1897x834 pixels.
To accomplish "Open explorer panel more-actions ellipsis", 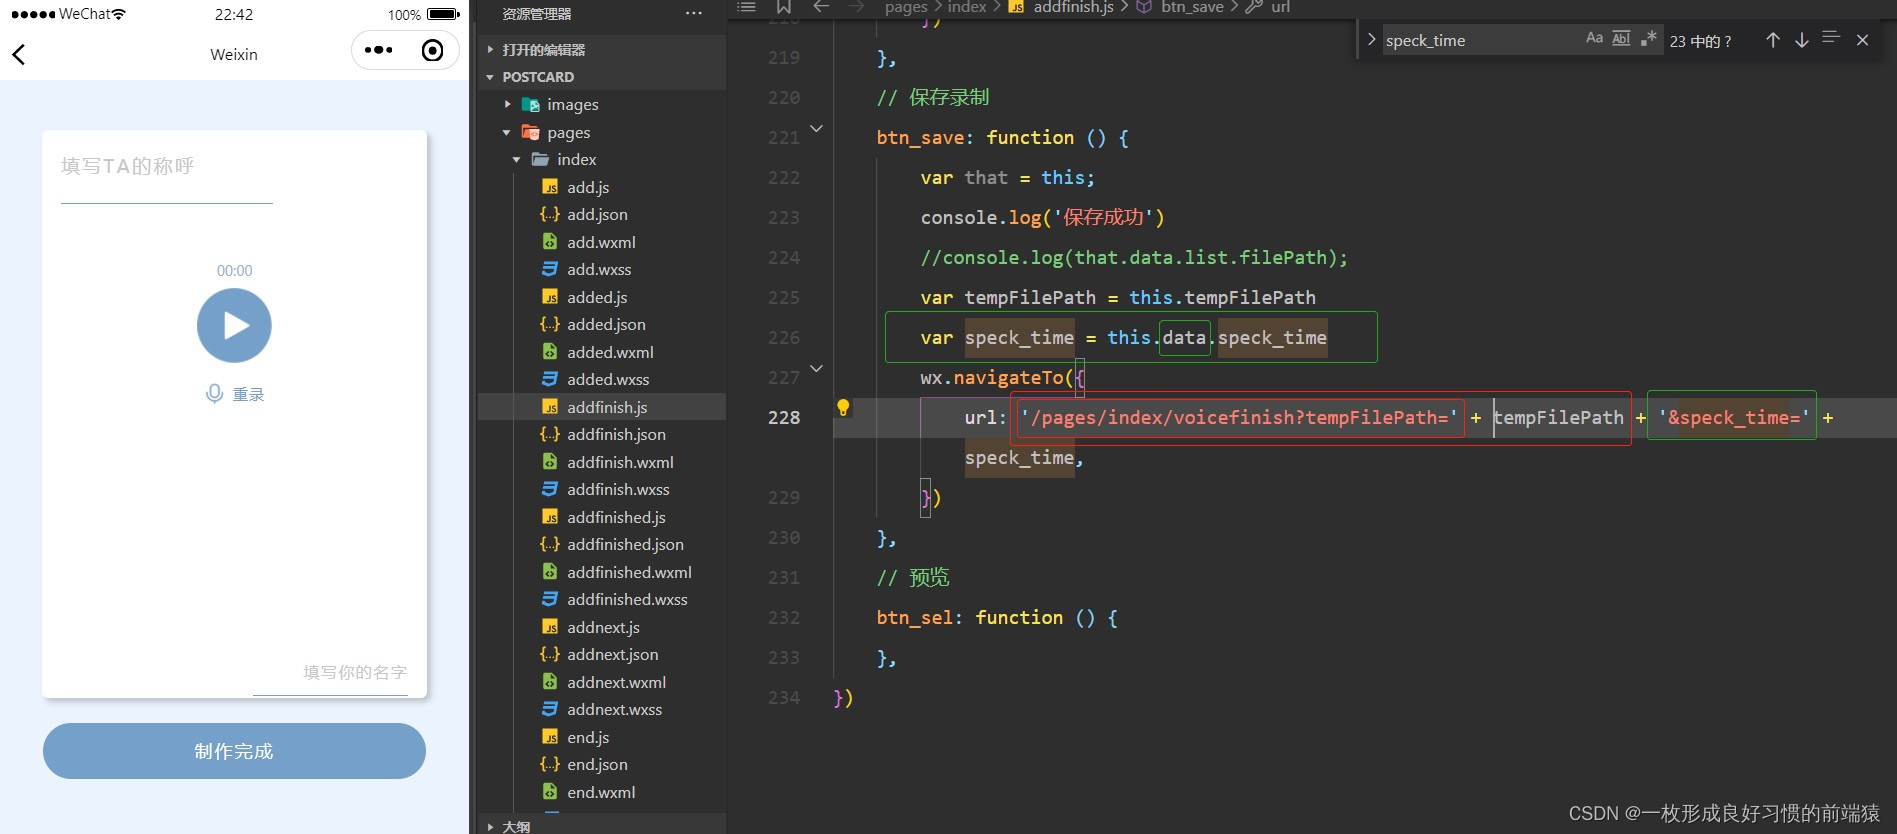I will coord(694,14).
